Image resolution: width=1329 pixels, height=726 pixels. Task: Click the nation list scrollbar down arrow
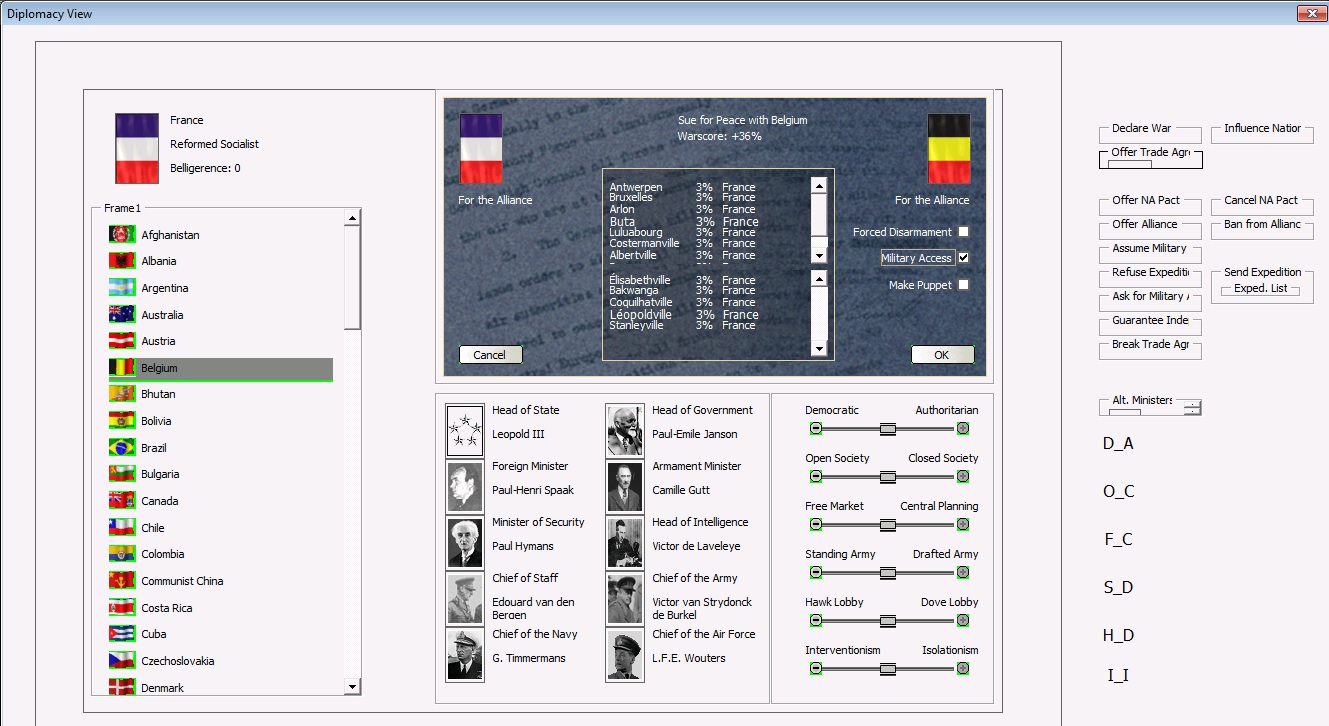click(x=352, y=687)
